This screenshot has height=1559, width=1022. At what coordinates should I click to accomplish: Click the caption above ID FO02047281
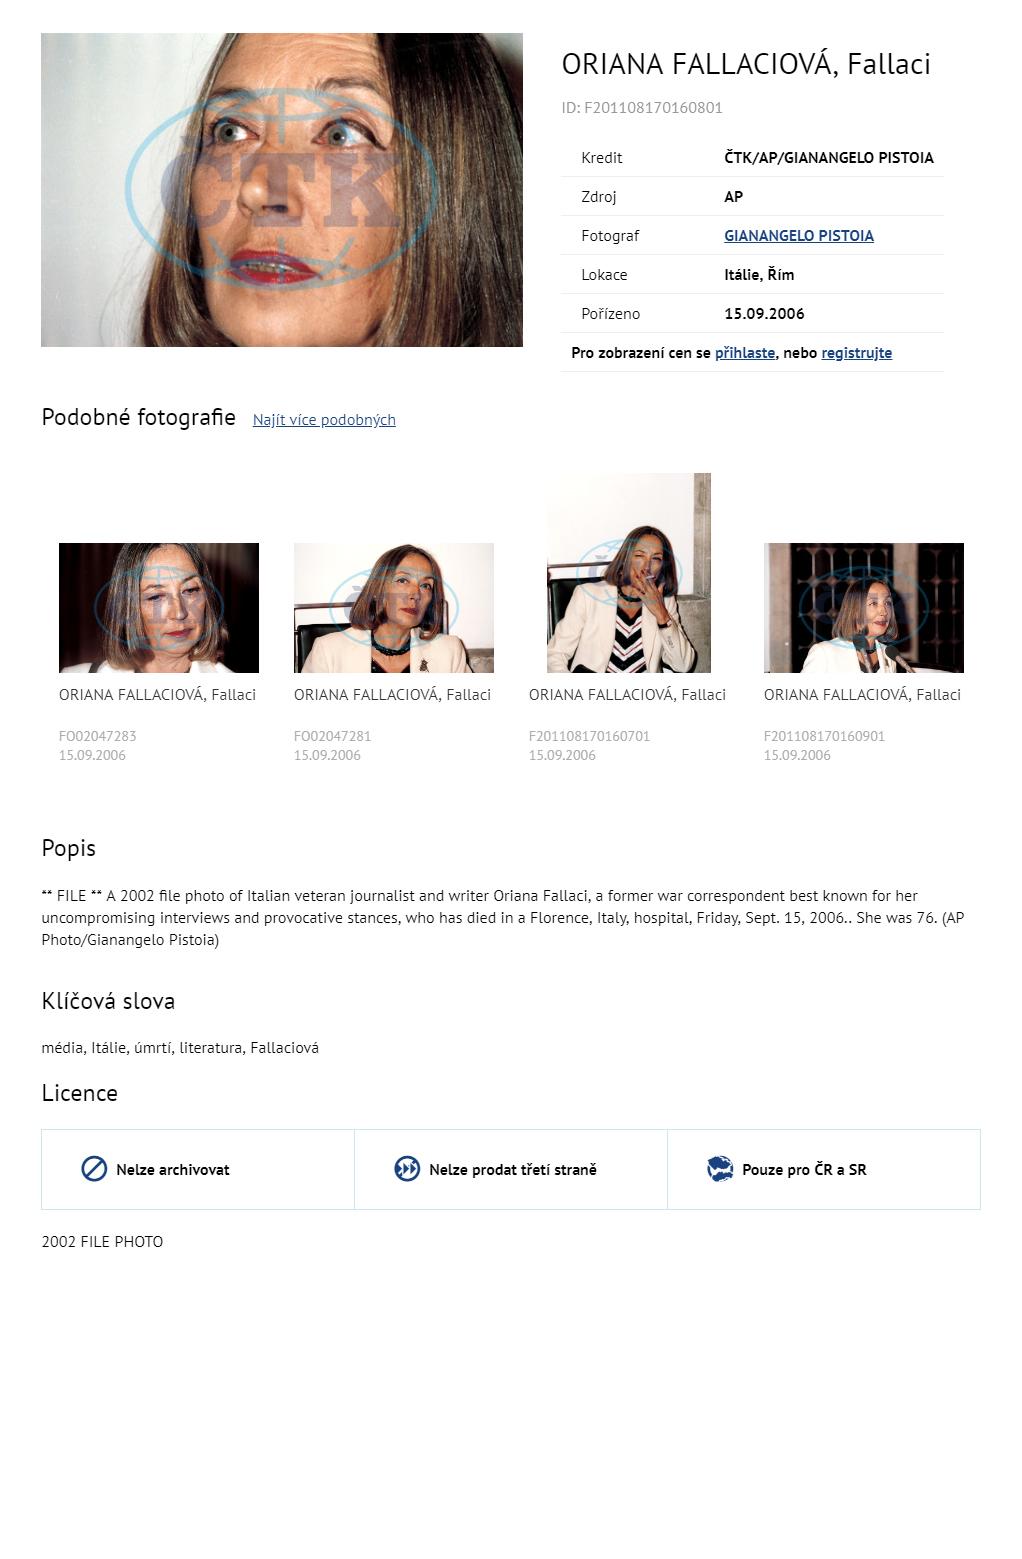(x=392, y=695)
